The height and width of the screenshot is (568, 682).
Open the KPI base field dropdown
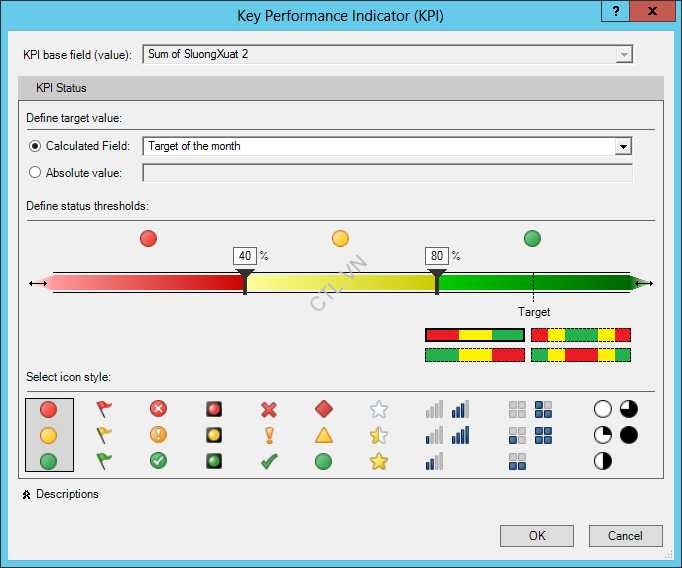(624, 54)
